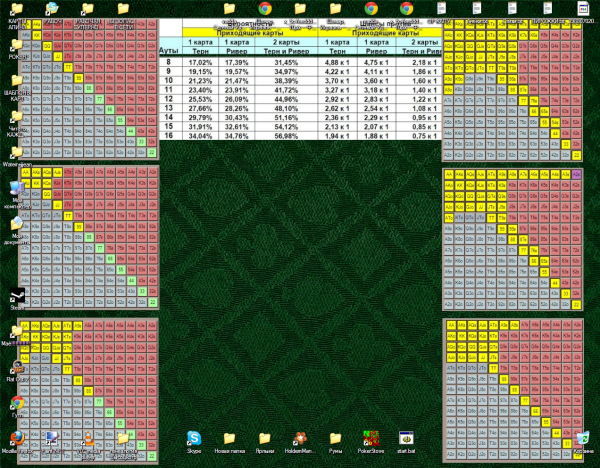This screenshot has height=468, width=600.
Task: Open the Мой компьютер icon
Action: click(17, 188)
